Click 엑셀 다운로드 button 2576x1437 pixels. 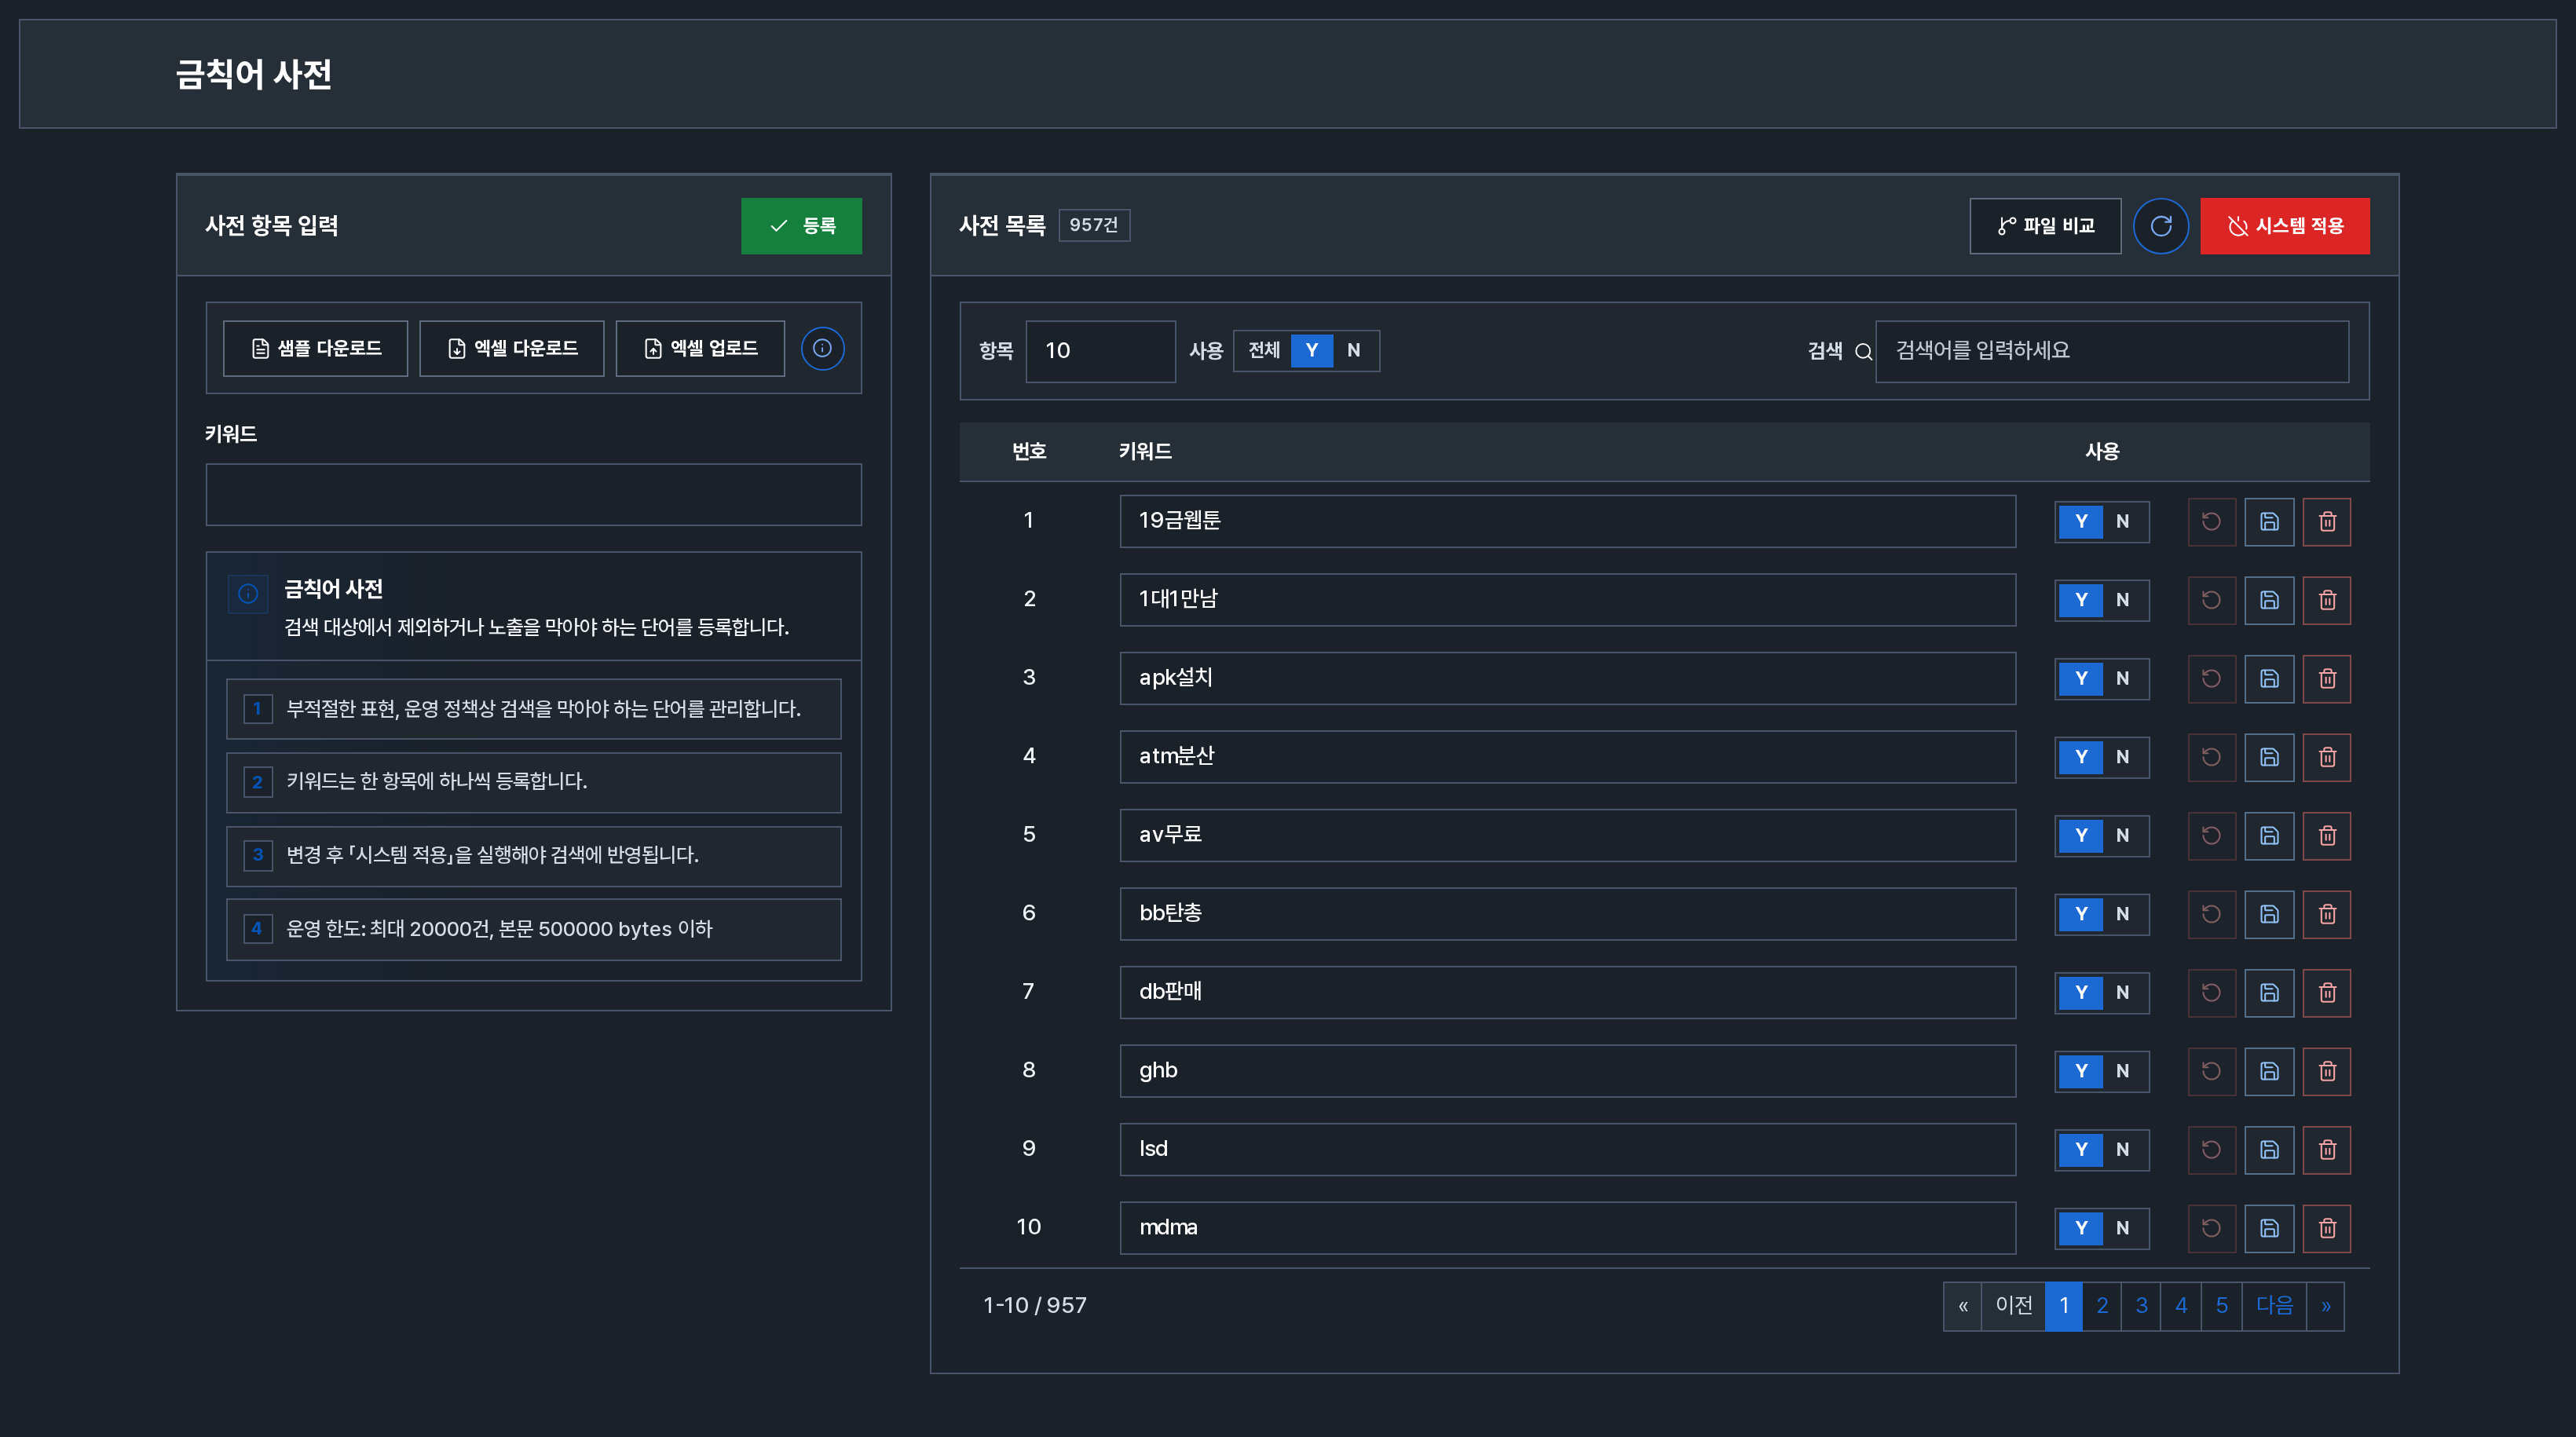click(511, 348)
